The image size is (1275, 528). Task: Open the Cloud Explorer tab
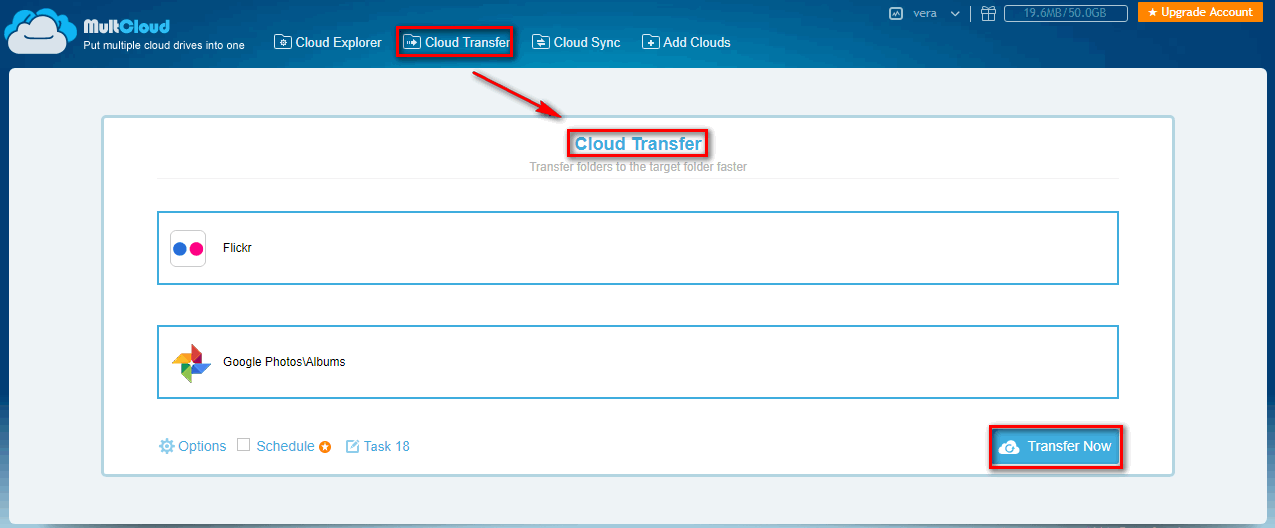point(328,42)
